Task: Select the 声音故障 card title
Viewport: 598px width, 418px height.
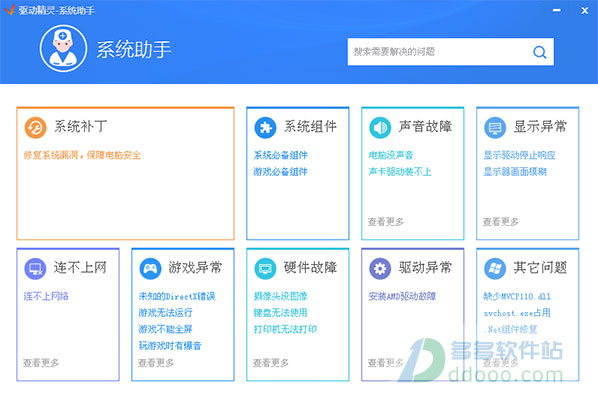Action: click(425, 127)
